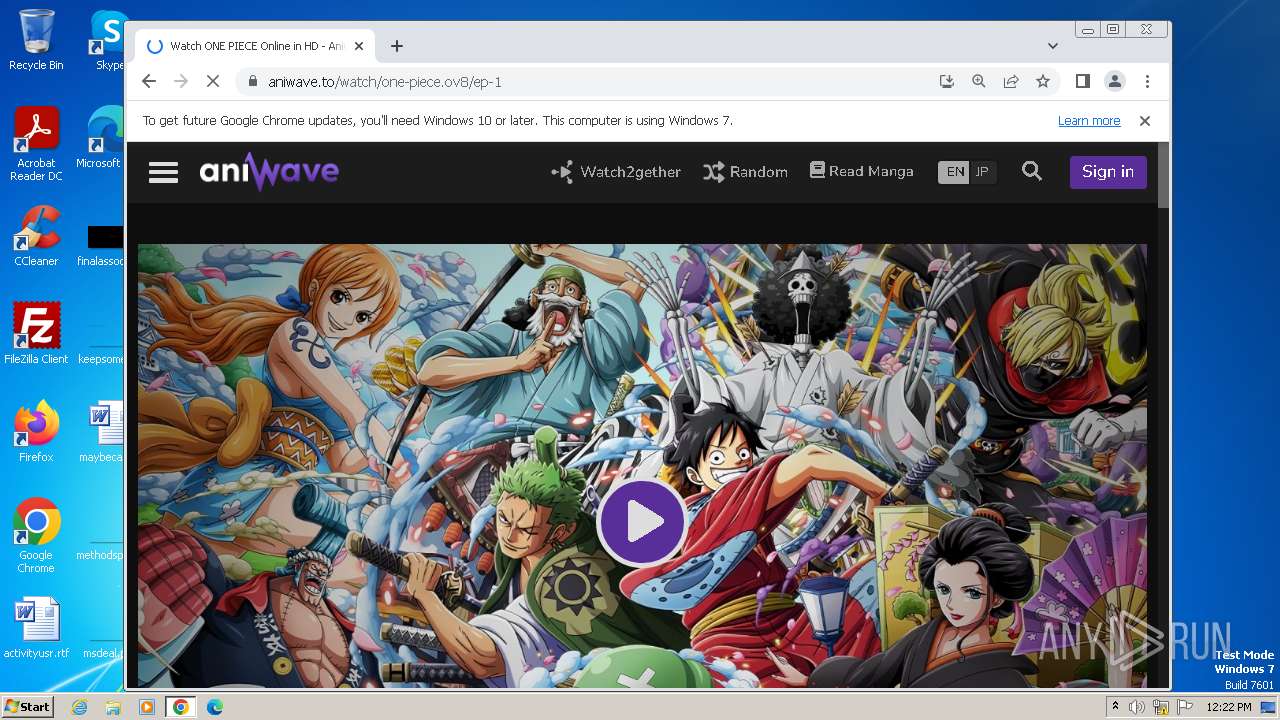Select the Chrome taskbar button
The width and height of the screenshot is (1280, 720).
tap(181, 707)
